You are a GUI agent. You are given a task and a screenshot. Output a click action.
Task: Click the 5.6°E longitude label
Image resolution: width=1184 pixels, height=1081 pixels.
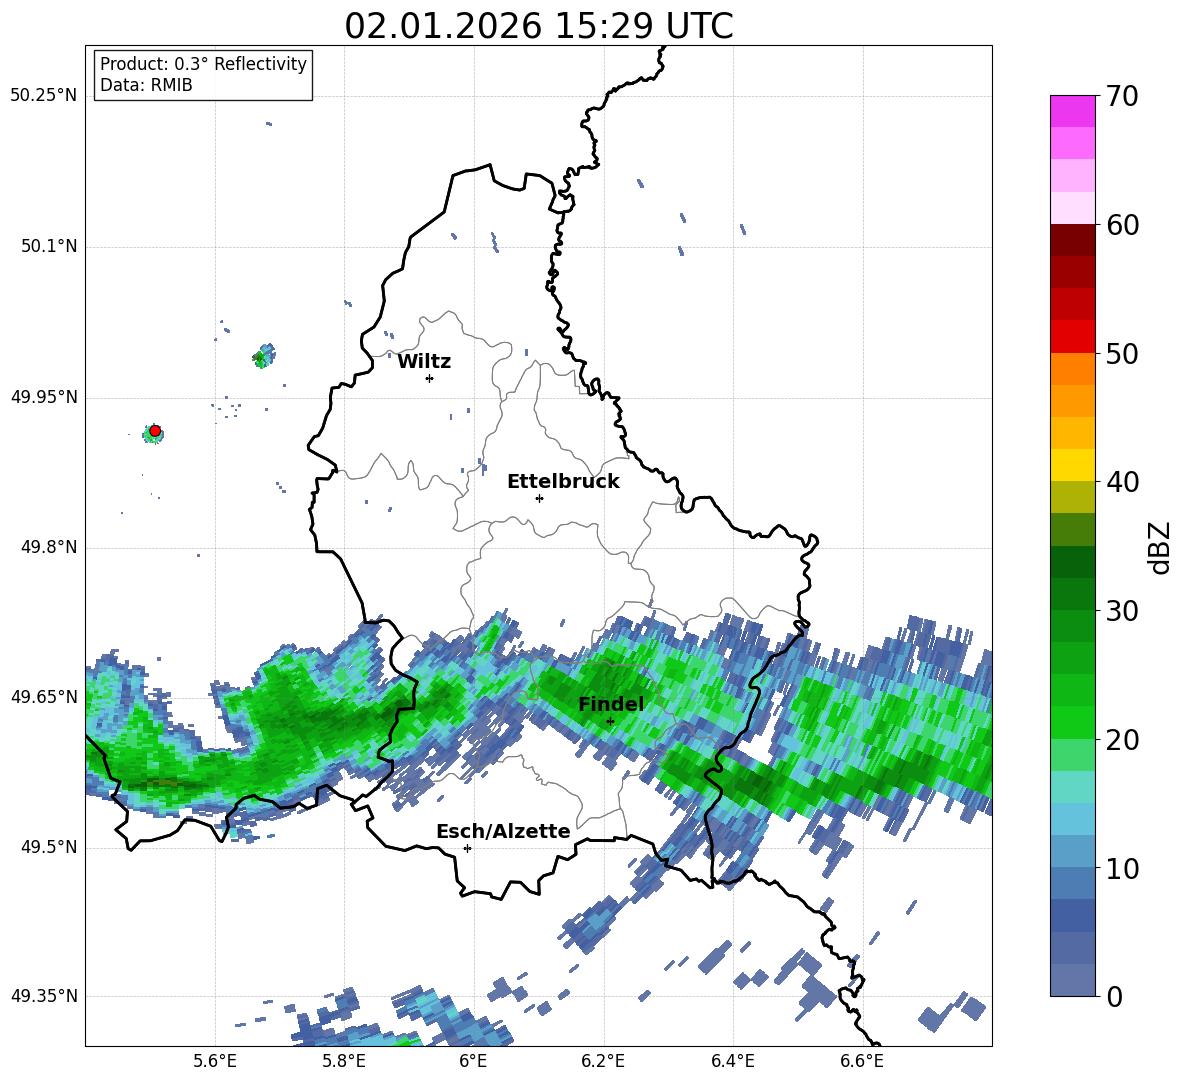(x=215, y=1061)
